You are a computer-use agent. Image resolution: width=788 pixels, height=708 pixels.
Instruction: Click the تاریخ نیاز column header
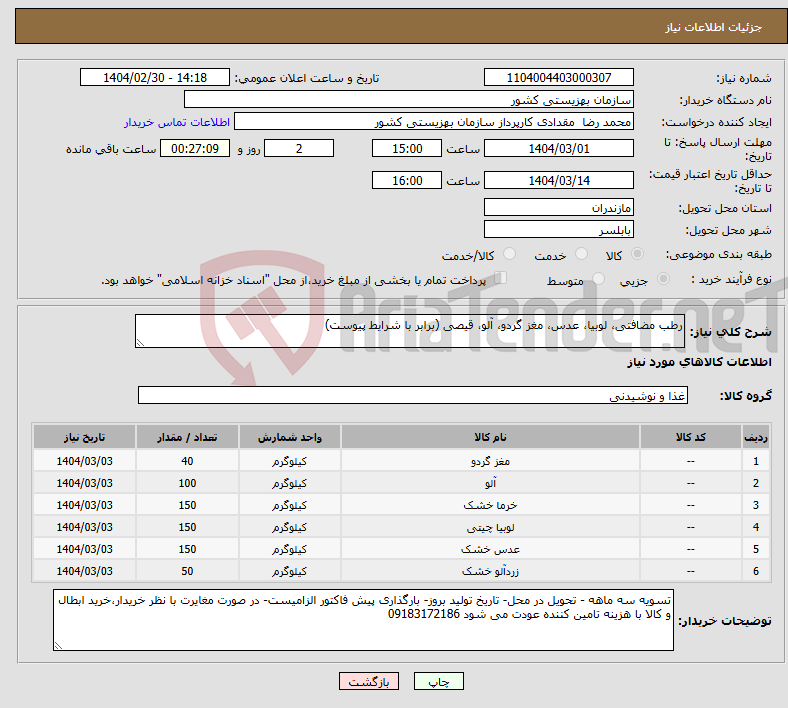tap(84, 437)
